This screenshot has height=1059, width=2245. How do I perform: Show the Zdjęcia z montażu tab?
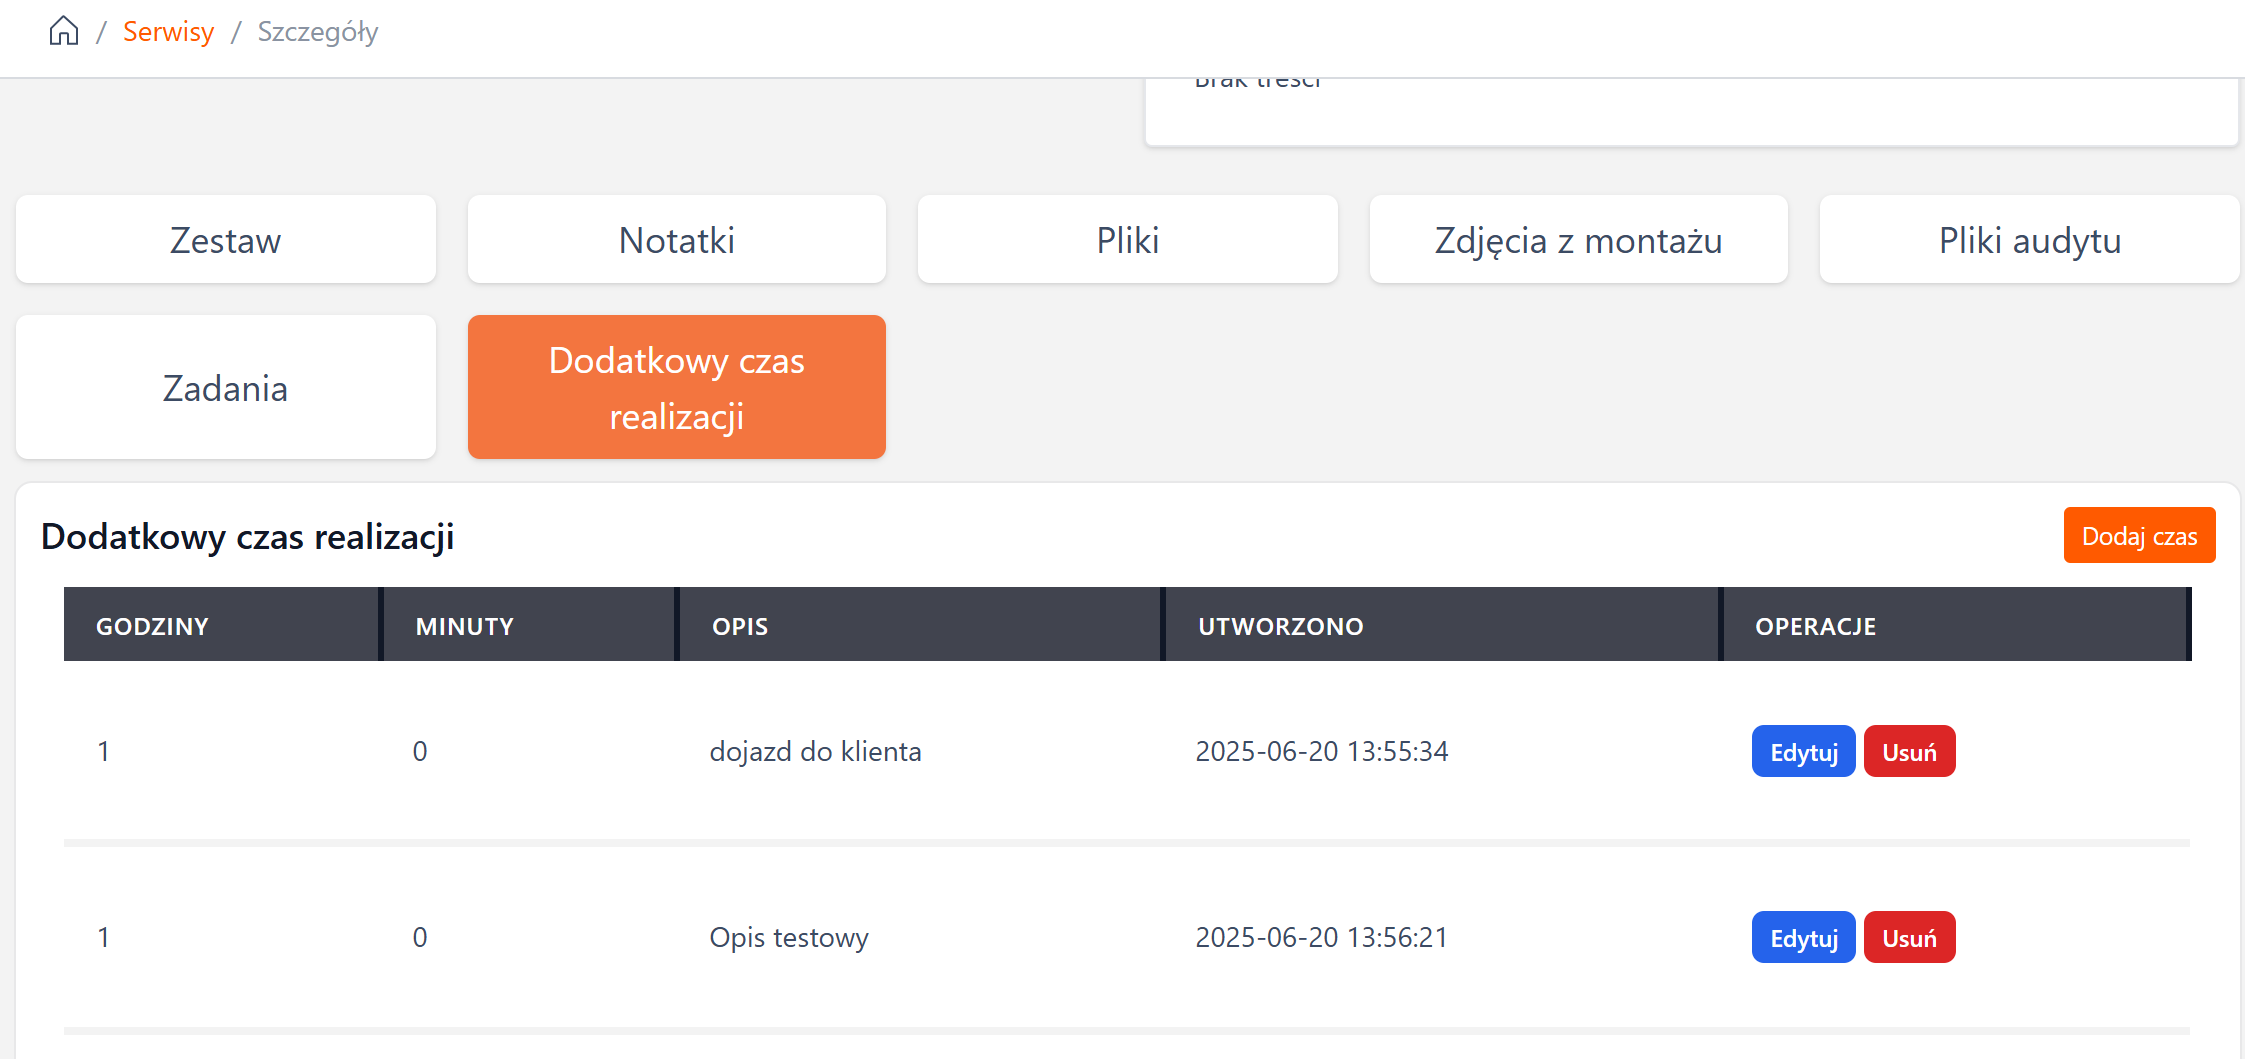(1578, 240)
